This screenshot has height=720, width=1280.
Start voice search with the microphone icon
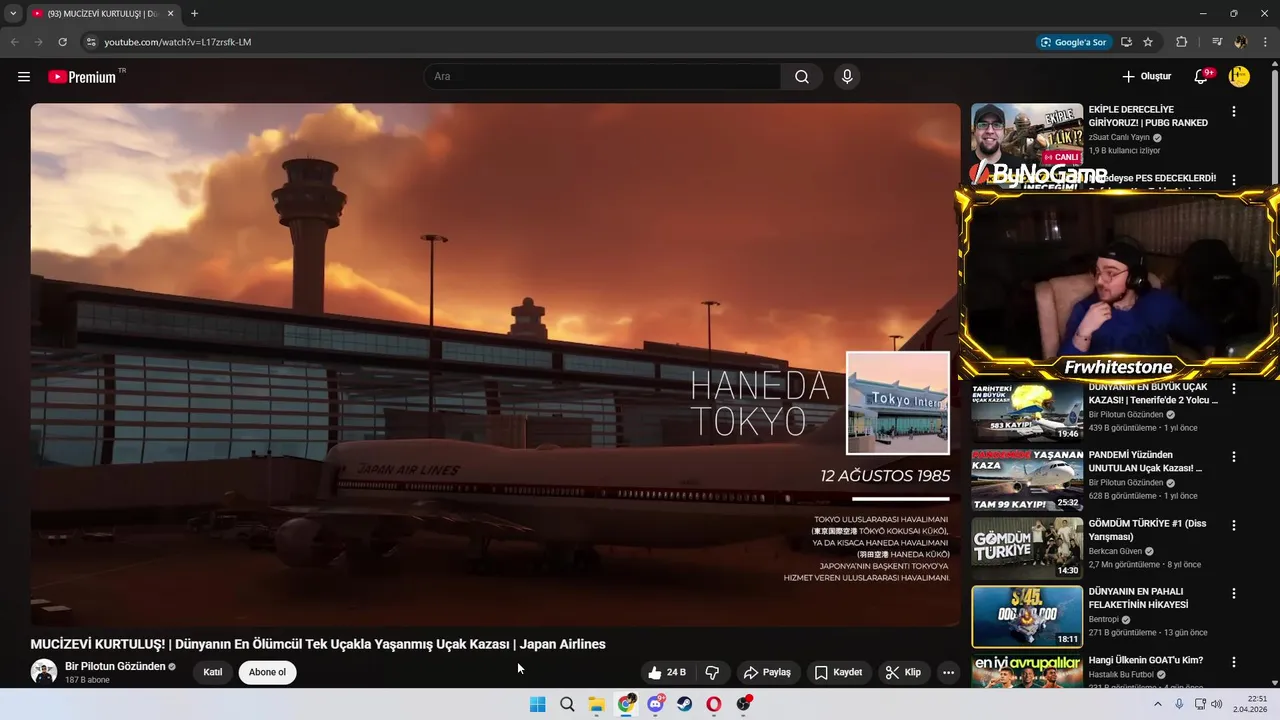tap(847, 77)
